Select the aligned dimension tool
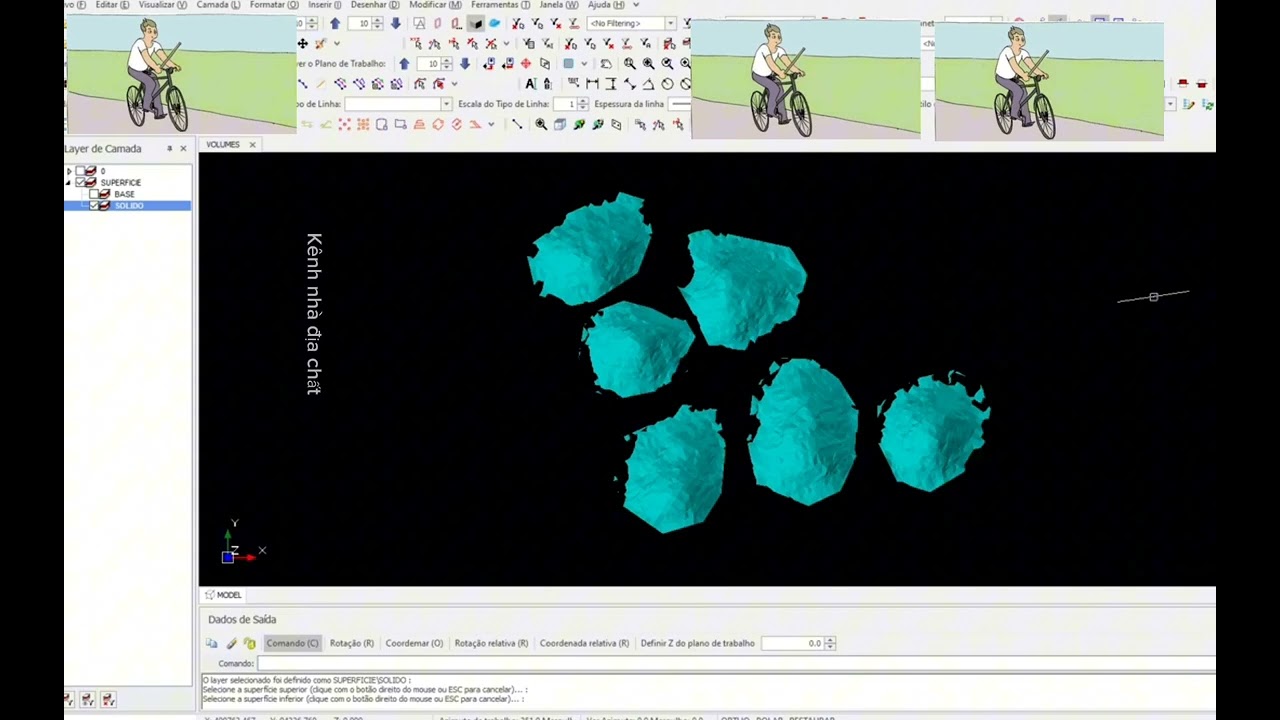The width and height of the screenshot is (1280, 720). click(630, 84)
